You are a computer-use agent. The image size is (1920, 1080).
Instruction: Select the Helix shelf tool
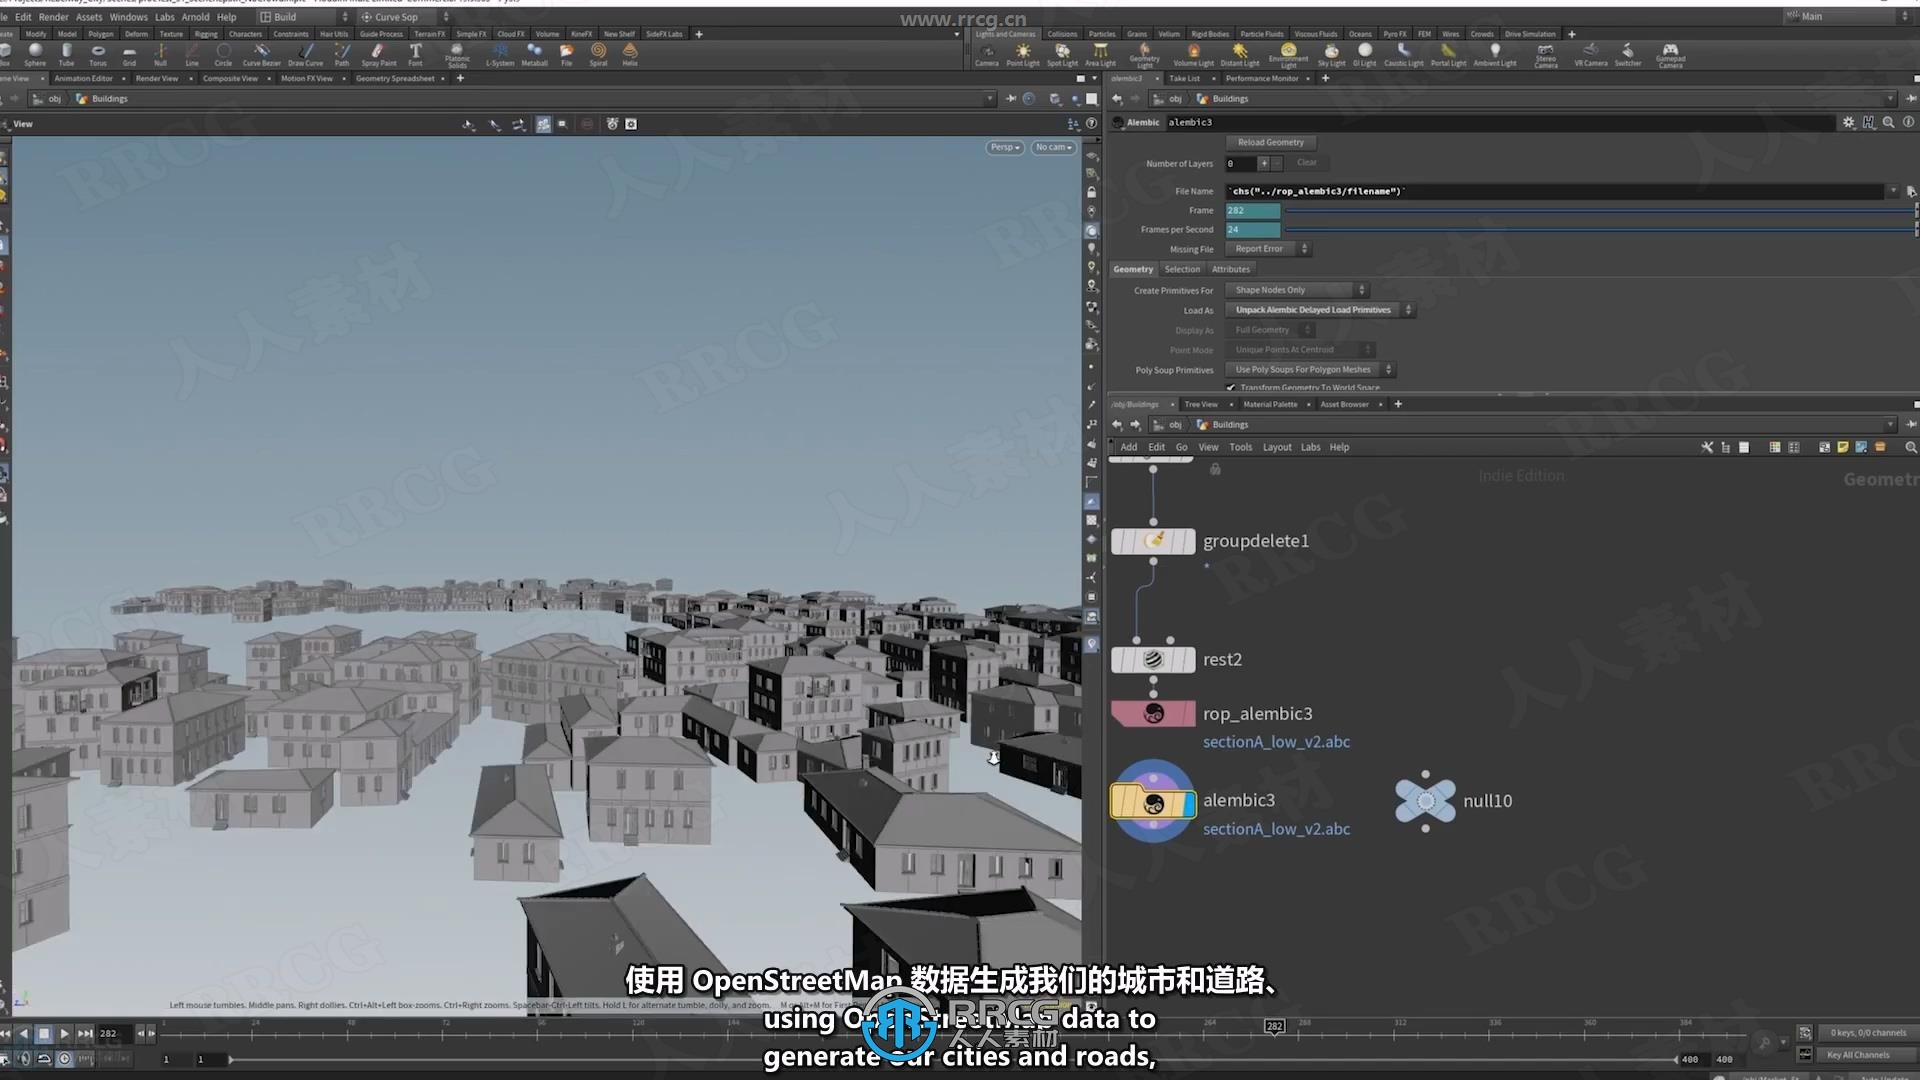pos(630,54)
